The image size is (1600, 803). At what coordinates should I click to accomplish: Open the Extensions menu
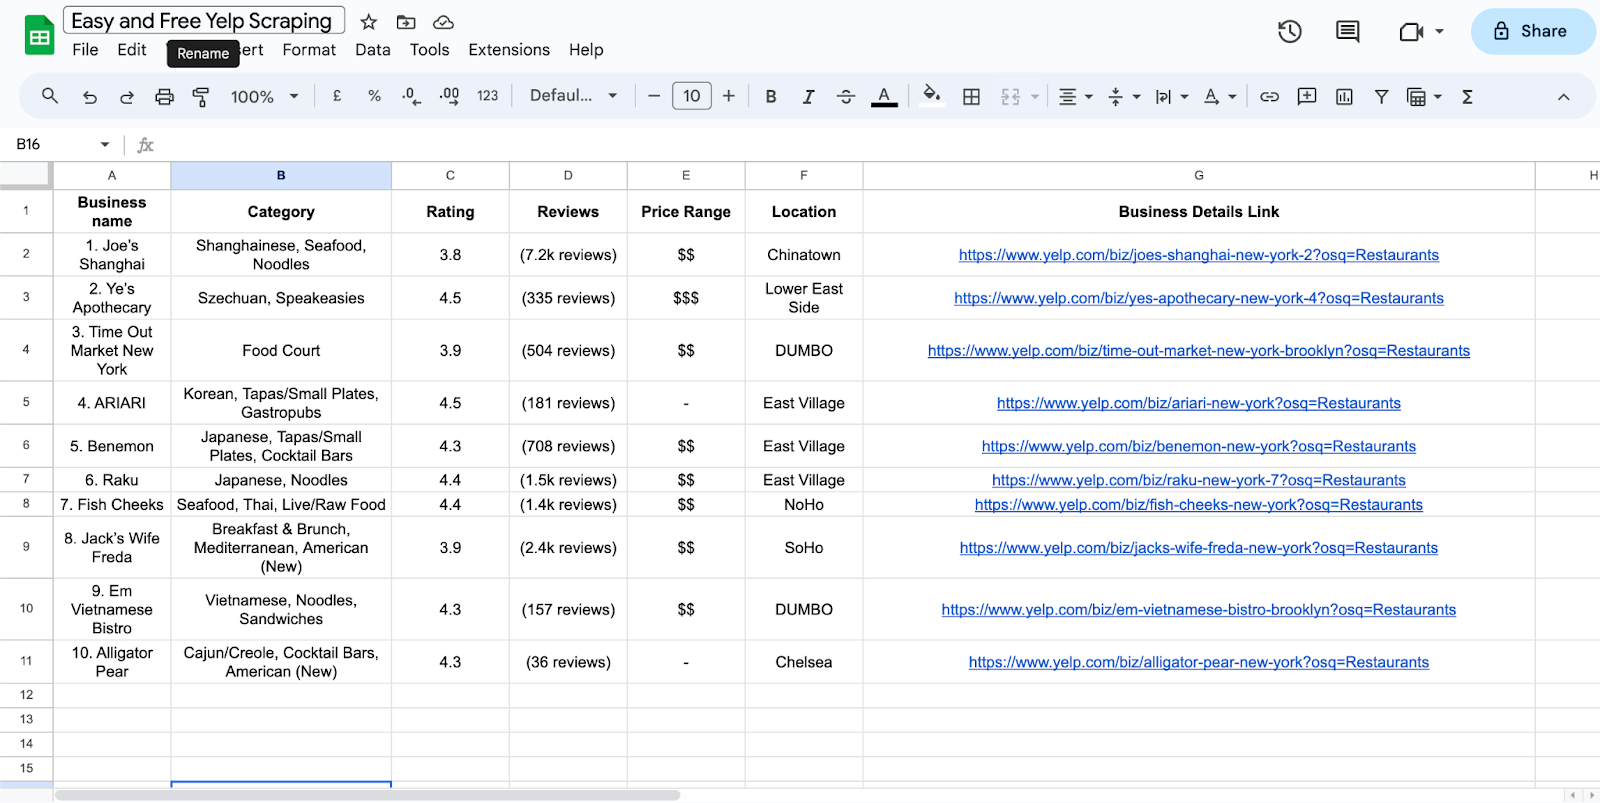[509, 50]
